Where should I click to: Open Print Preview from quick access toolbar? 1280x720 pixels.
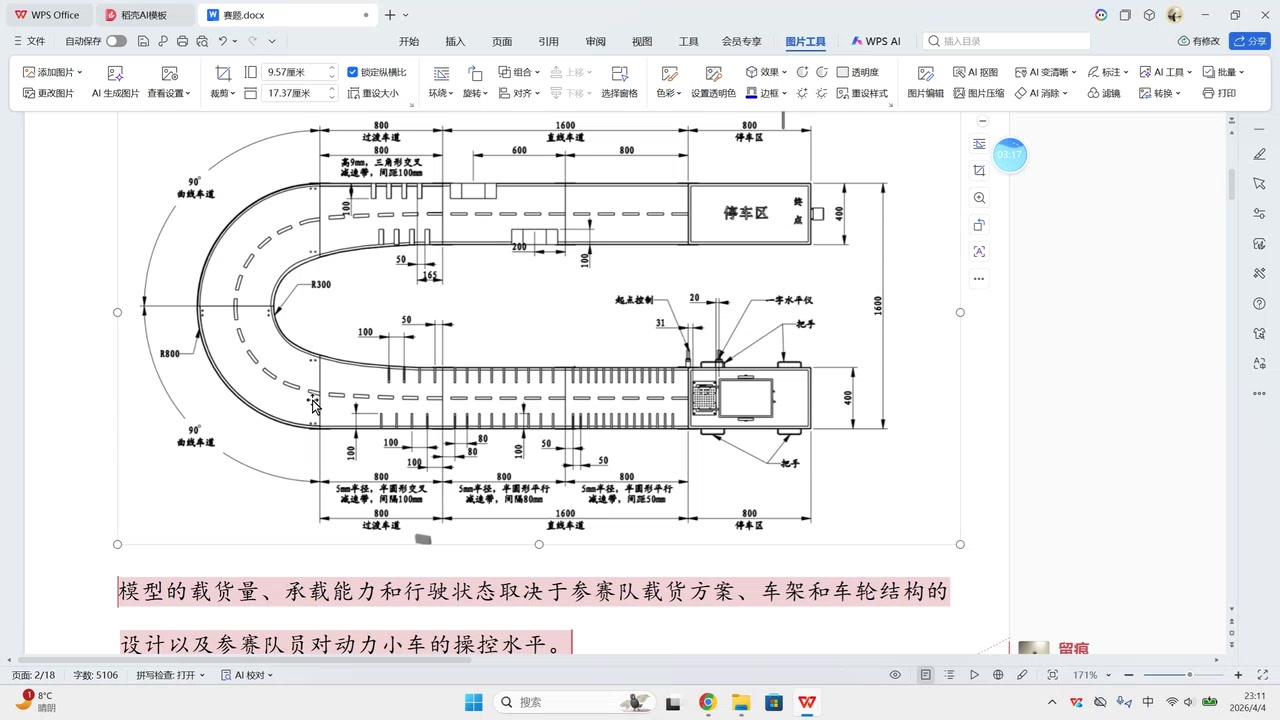point(202,41)
